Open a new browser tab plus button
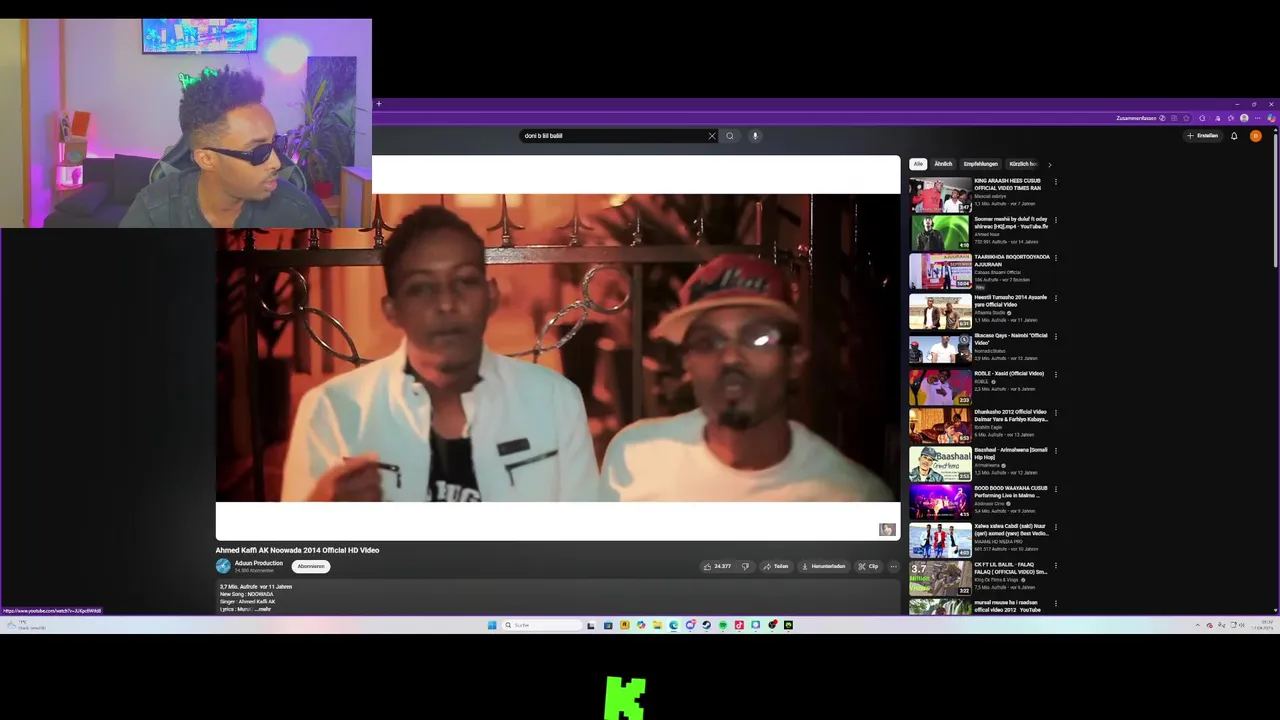This screenshot has width=1280, height=720. (378, 104)
